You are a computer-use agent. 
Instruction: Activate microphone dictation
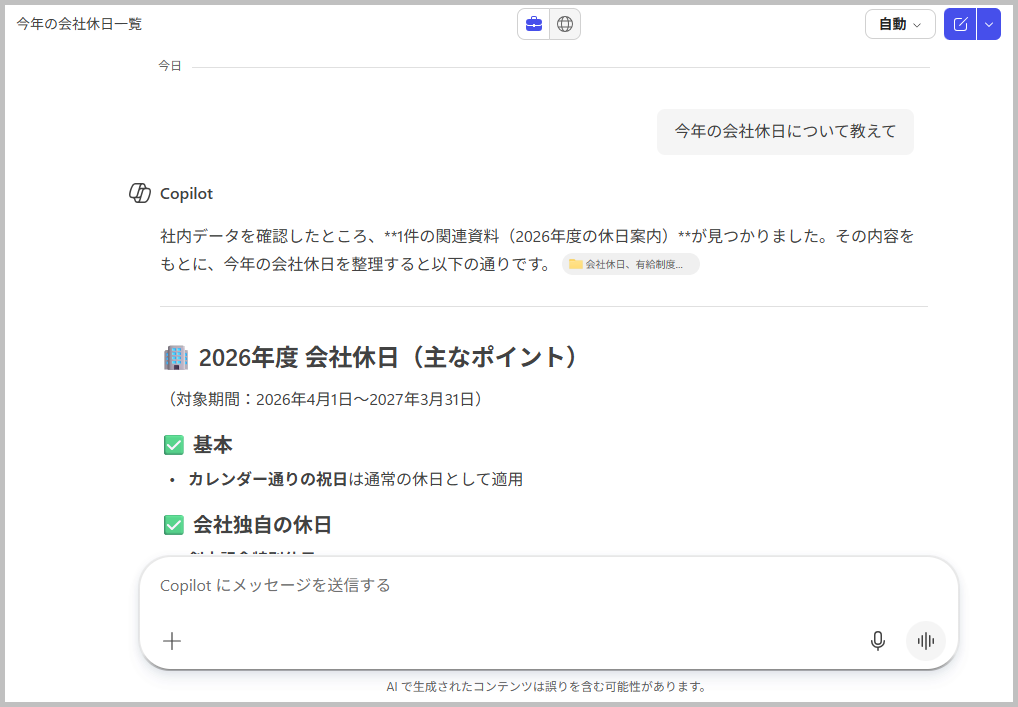click(877, 641)
